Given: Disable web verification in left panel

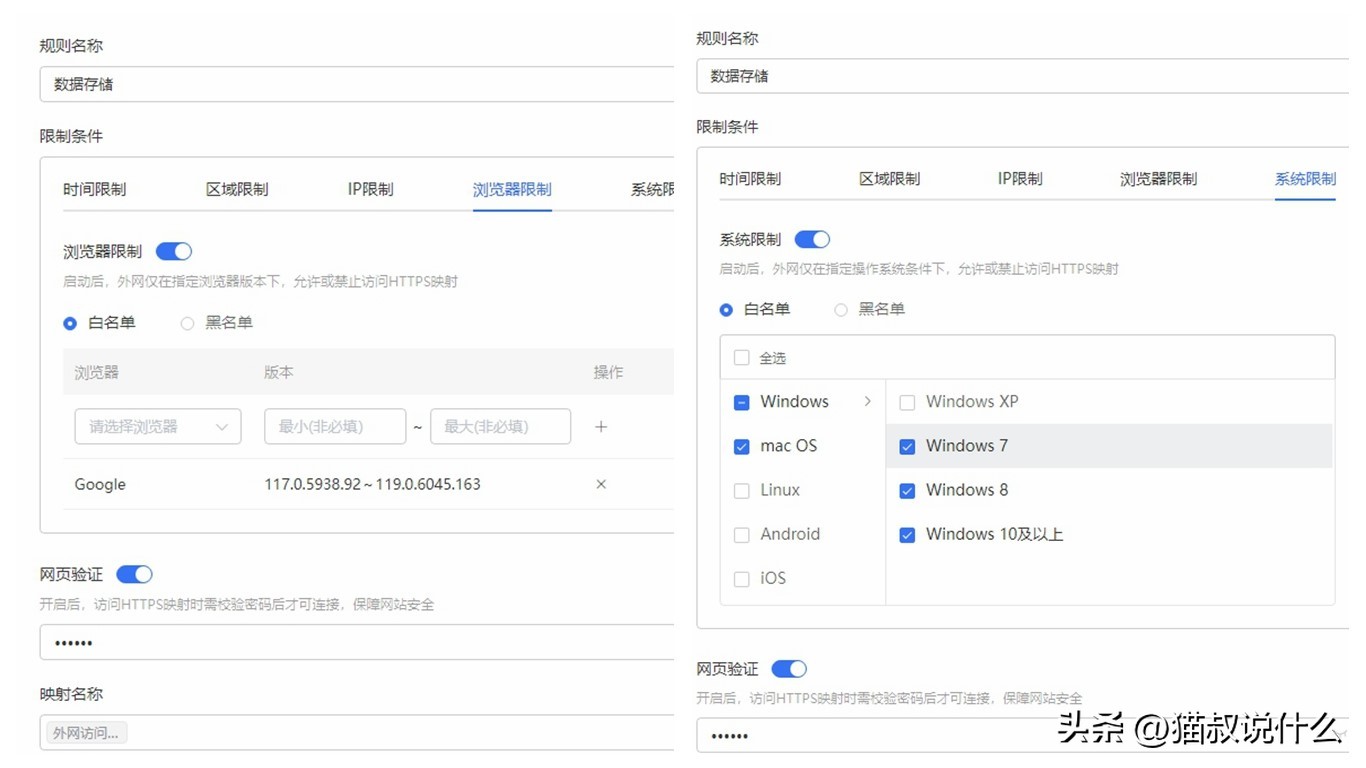Looking at the screenshot, I should (x=134, y=574).
